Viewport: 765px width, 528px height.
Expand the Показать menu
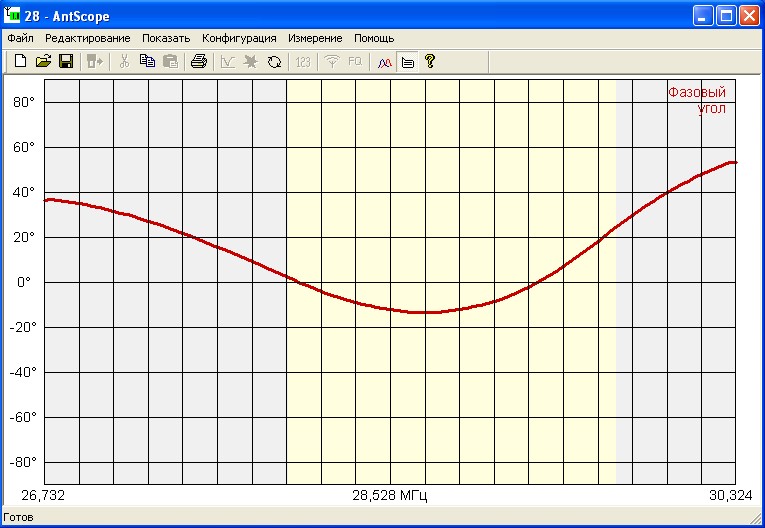165,38
